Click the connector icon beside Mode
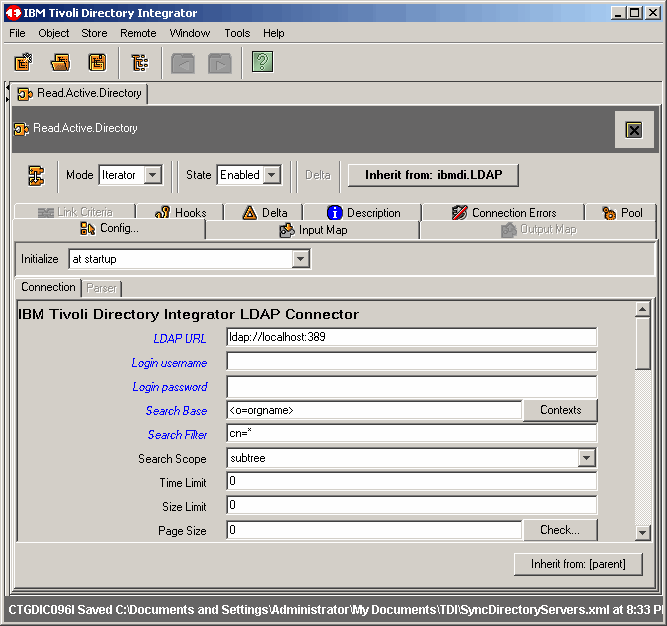The height and width of the screenshot is (626, 667). point(36,175)
